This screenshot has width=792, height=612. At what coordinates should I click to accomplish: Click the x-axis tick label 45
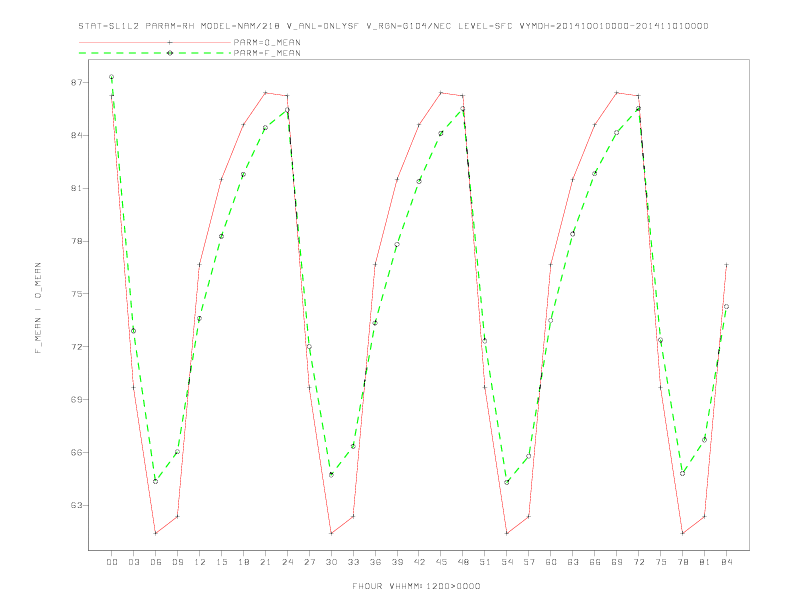tap(441, 562)
